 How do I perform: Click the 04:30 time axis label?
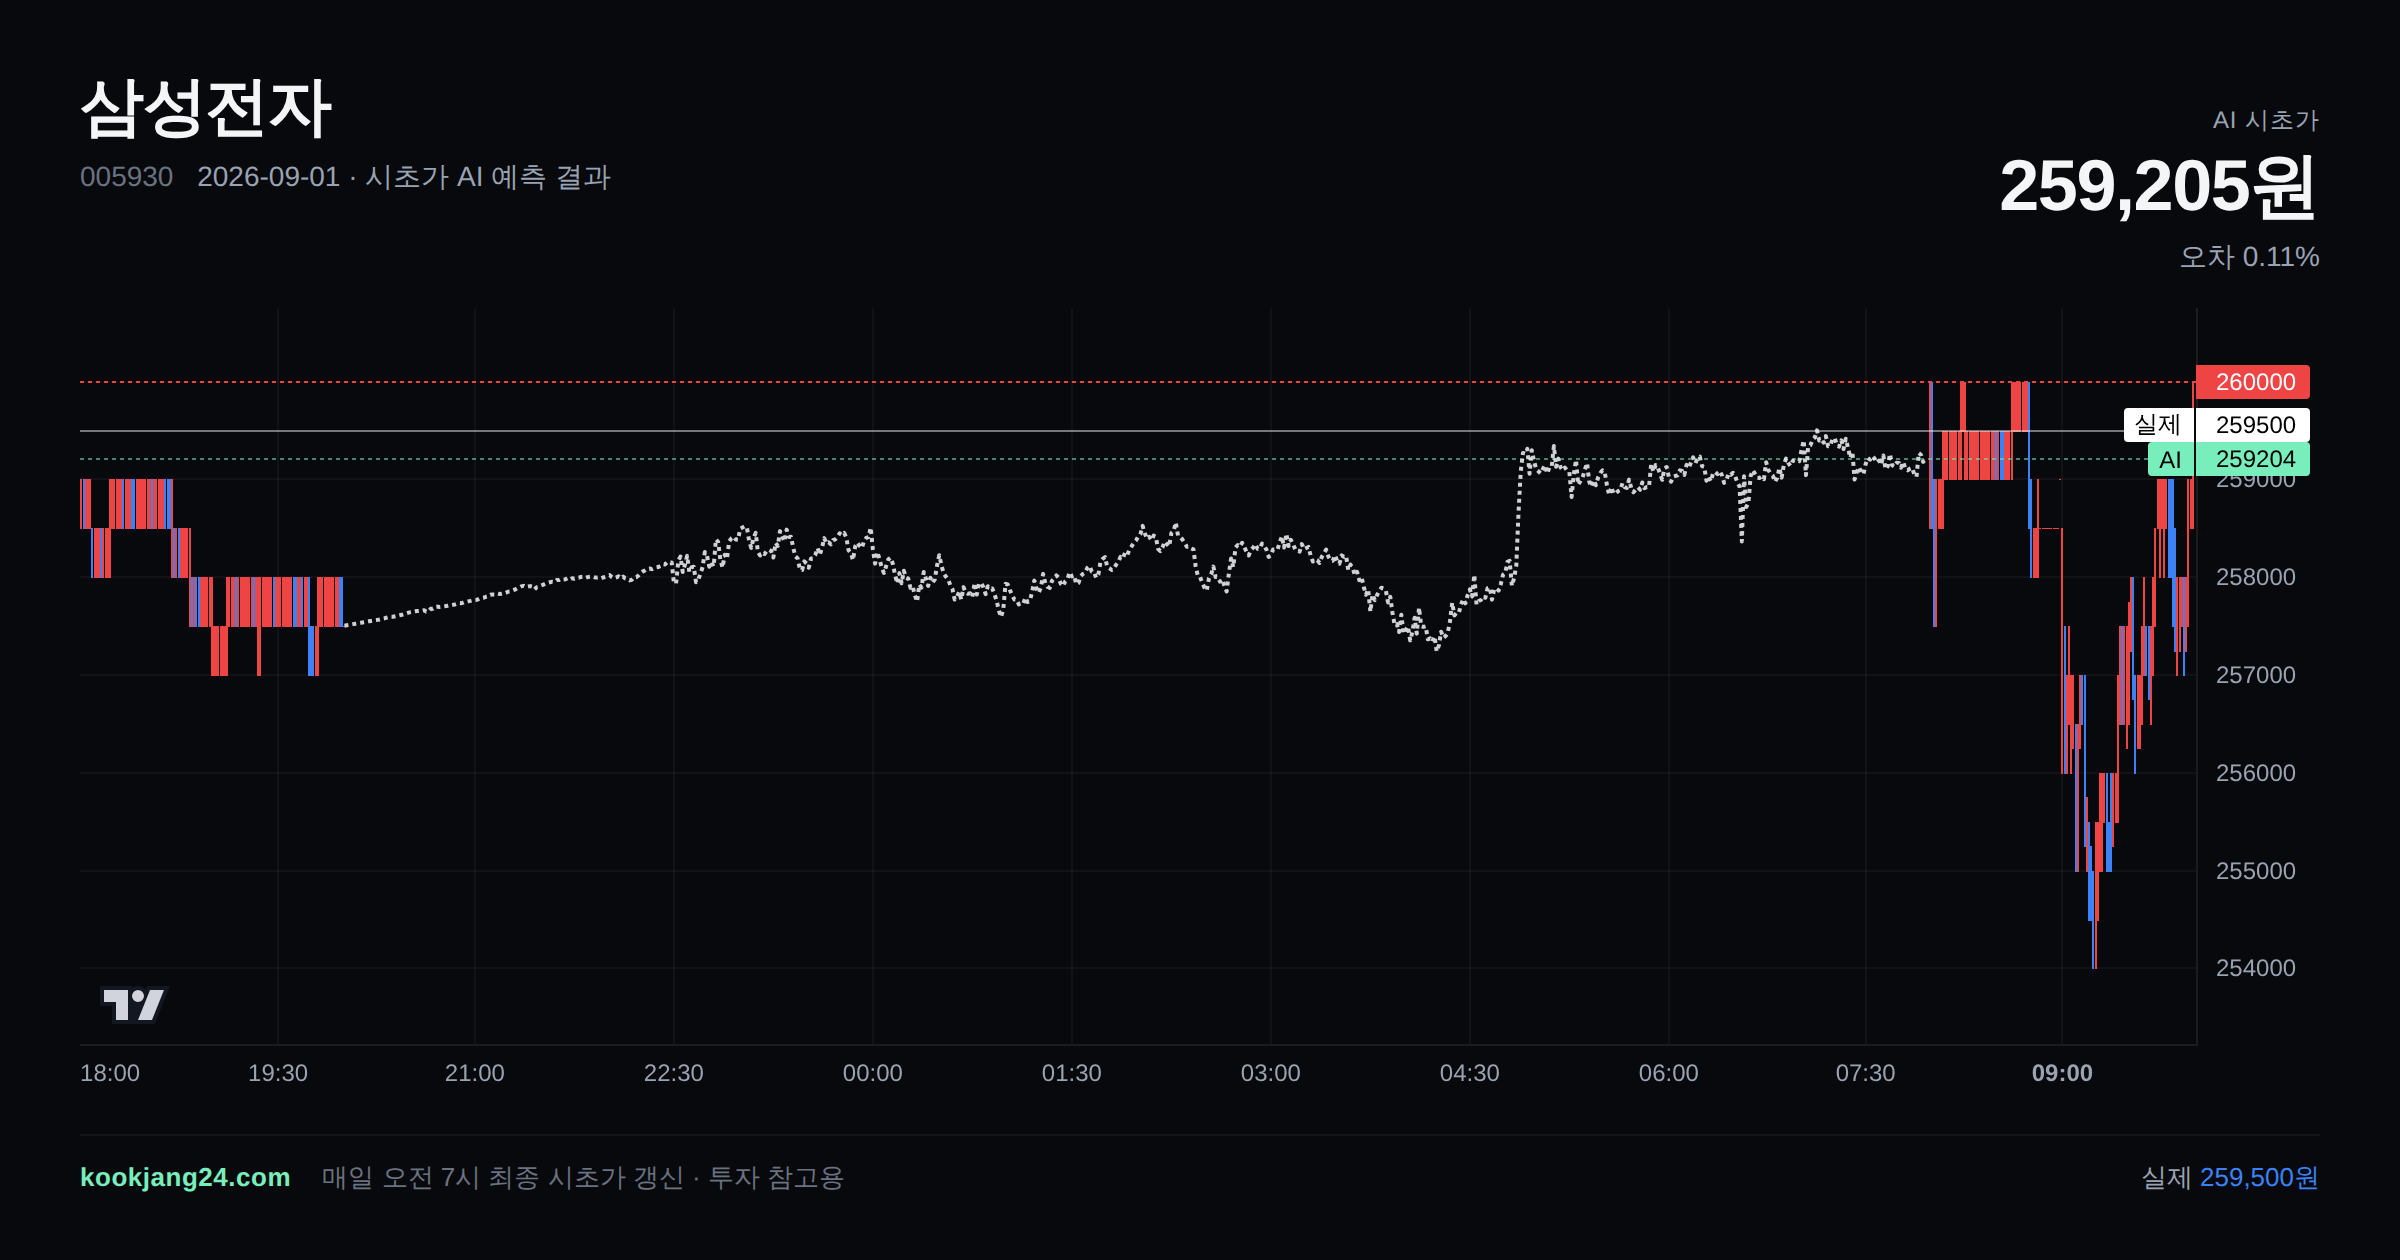click(1469, 1073)
